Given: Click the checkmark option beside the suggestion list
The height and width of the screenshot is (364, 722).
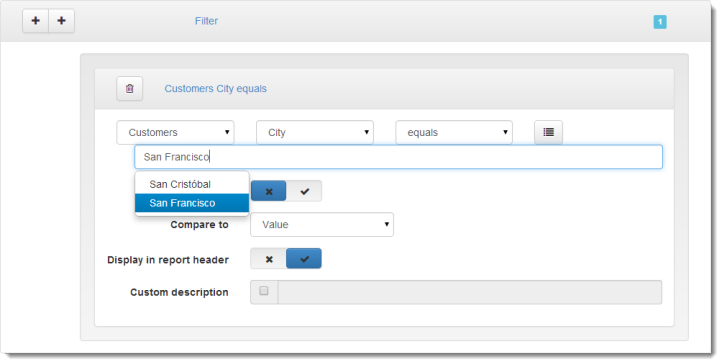Looking at the screenshot, I should point(304,191).
